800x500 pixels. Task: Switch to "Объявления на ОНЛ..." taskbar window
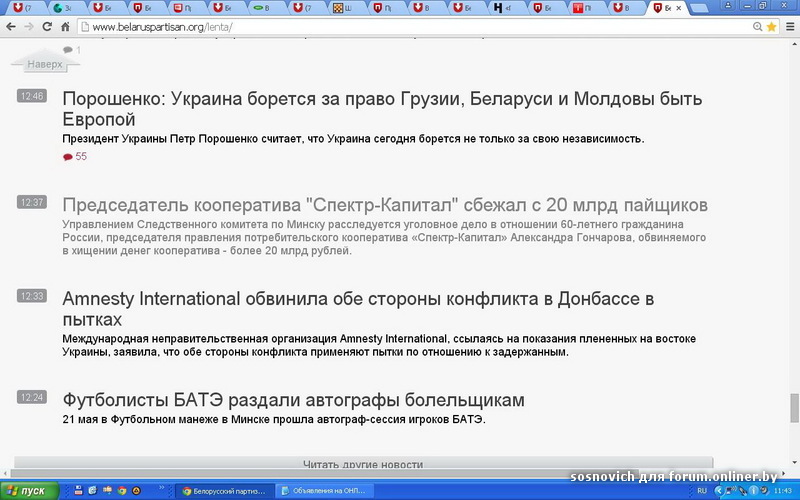[x=324, y=491]
